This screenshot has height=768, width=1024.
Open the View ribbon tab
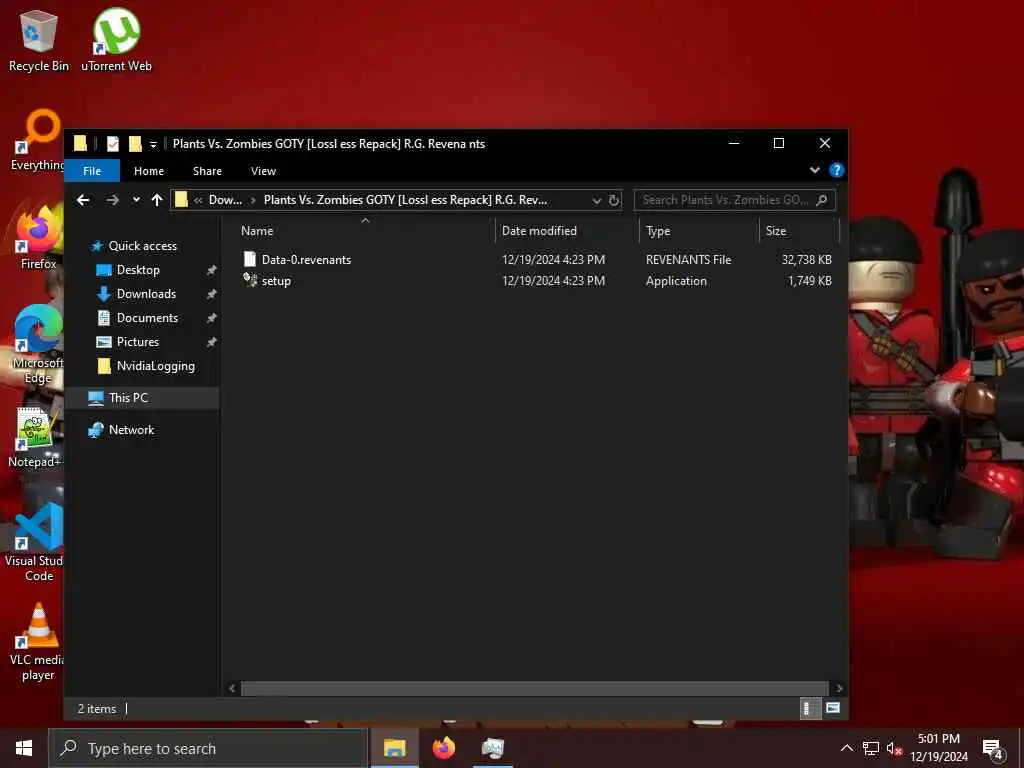(x=263, y=170)
